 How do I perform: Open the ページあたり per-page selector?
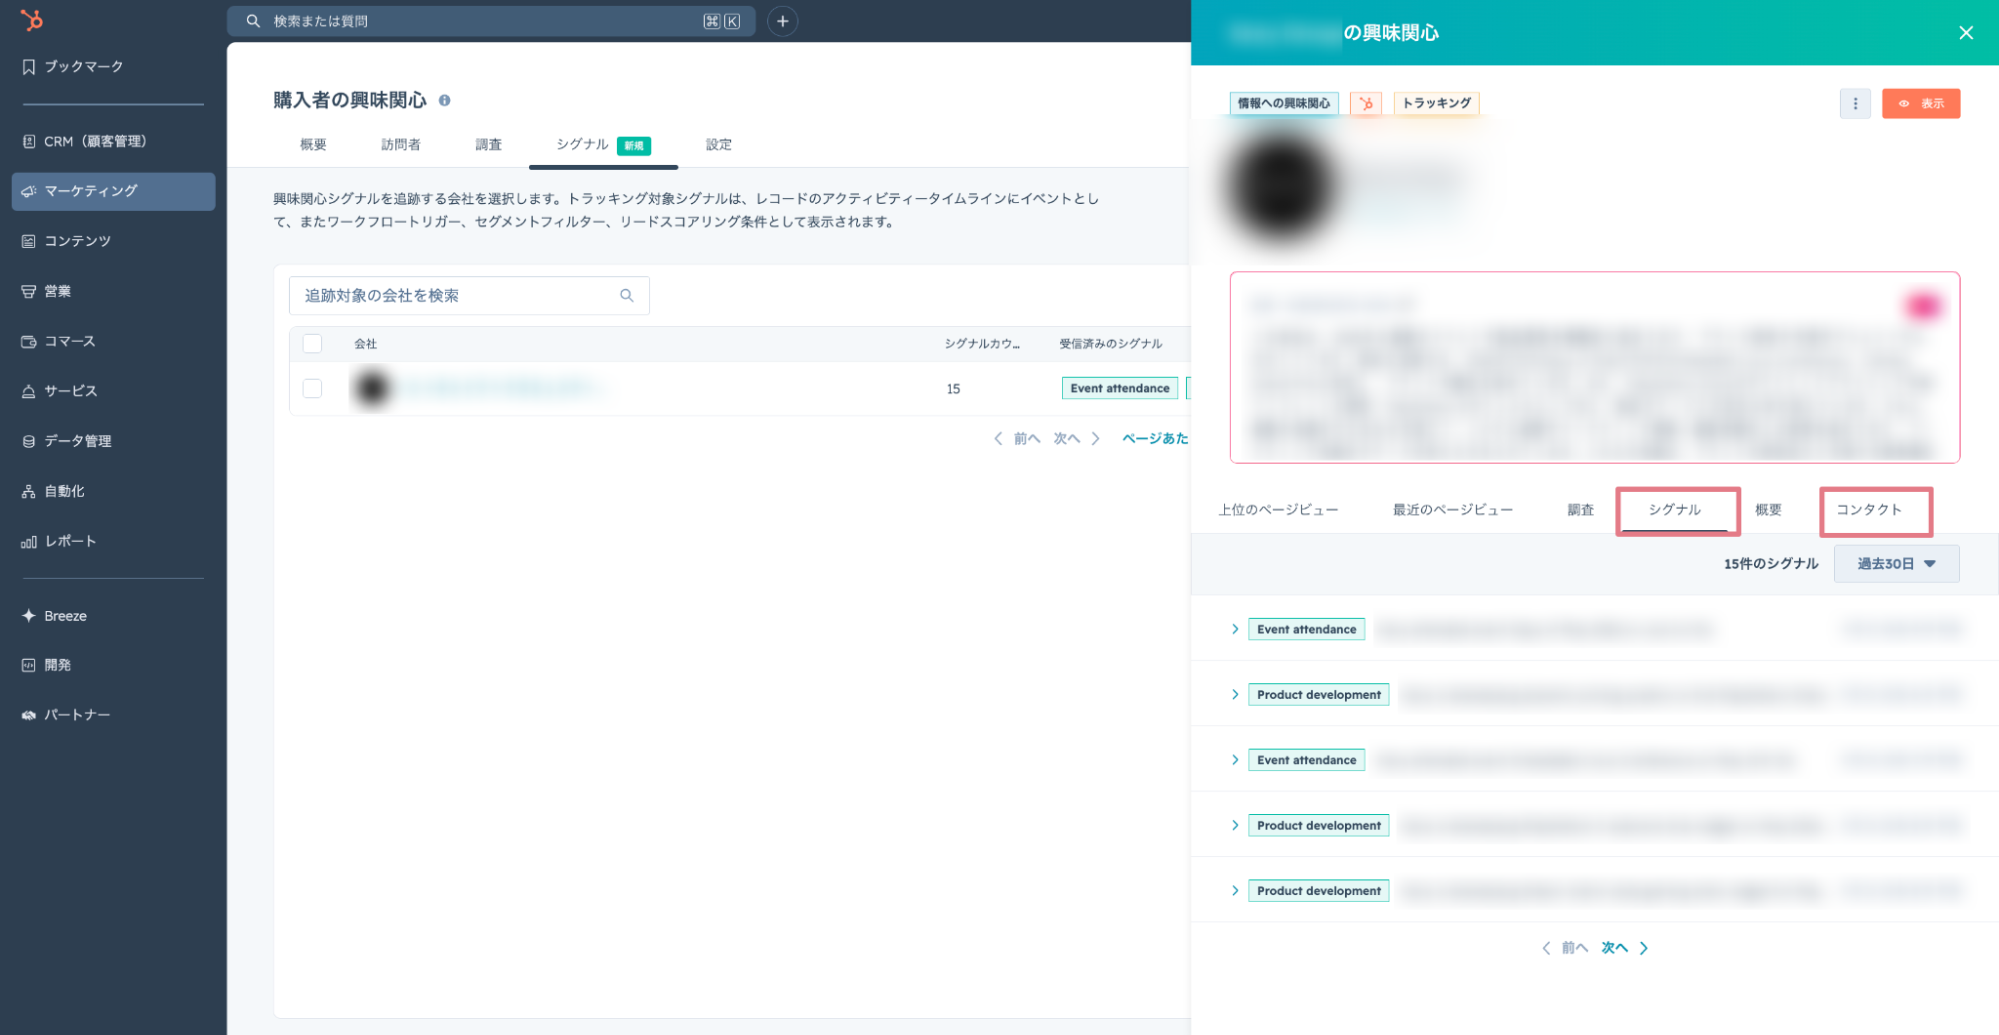[1155, 439]
